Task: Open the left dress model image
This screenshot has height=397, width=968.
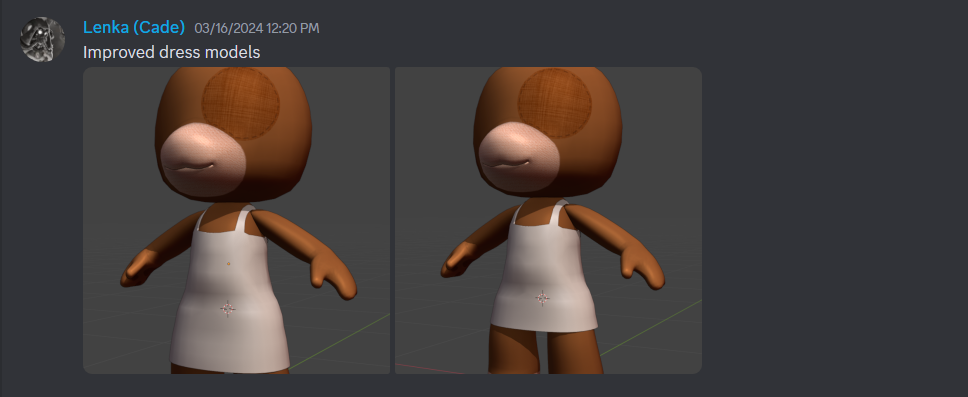Action: 236,220
